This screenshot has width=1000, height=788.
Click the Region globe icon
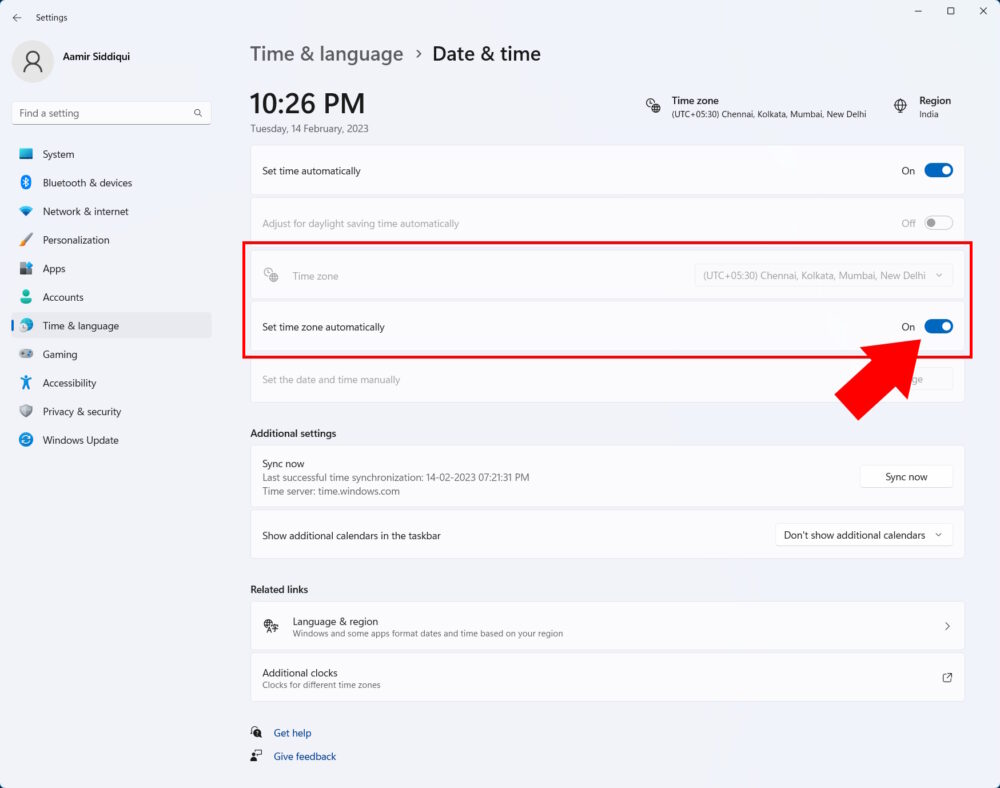[x=900, y=106]
